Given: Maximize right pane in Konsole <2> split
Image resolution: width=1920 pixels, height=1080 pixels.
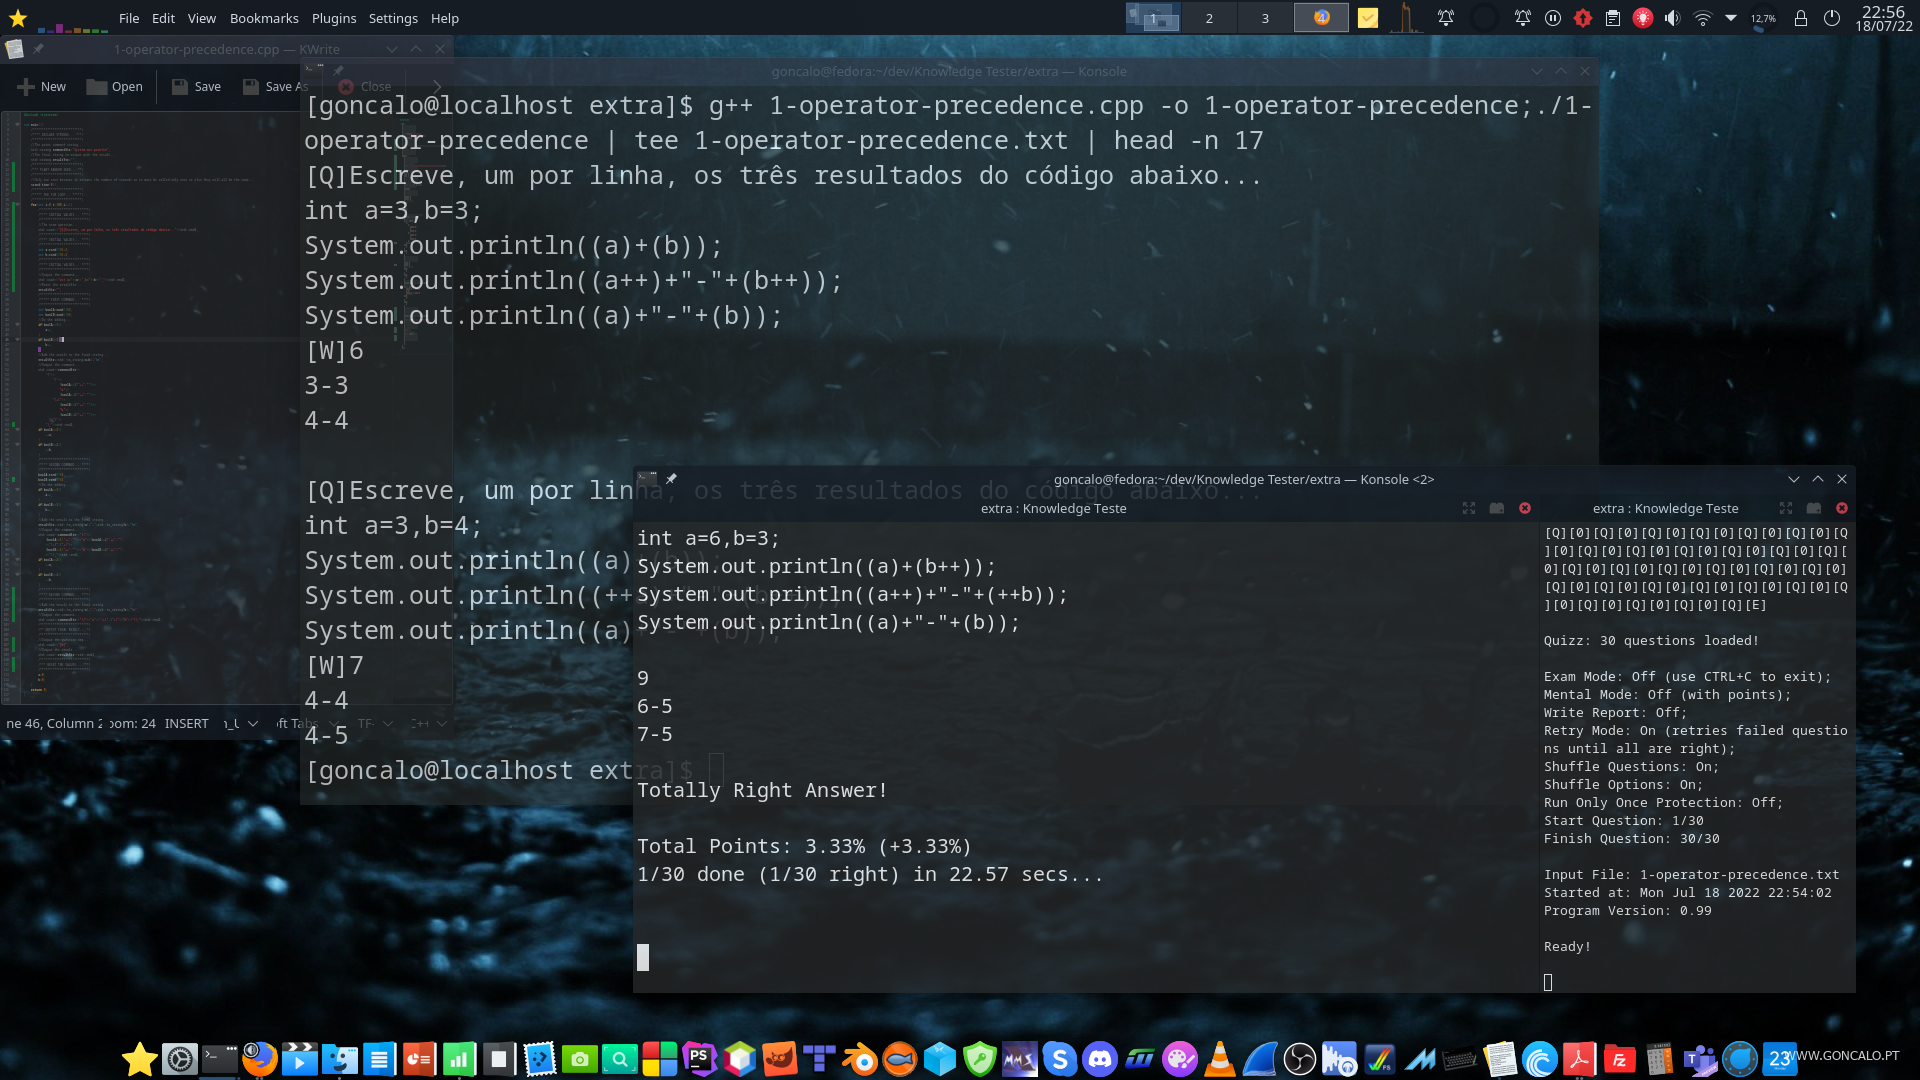Looking at the screenshot, I should click(x=1786, y=508).
